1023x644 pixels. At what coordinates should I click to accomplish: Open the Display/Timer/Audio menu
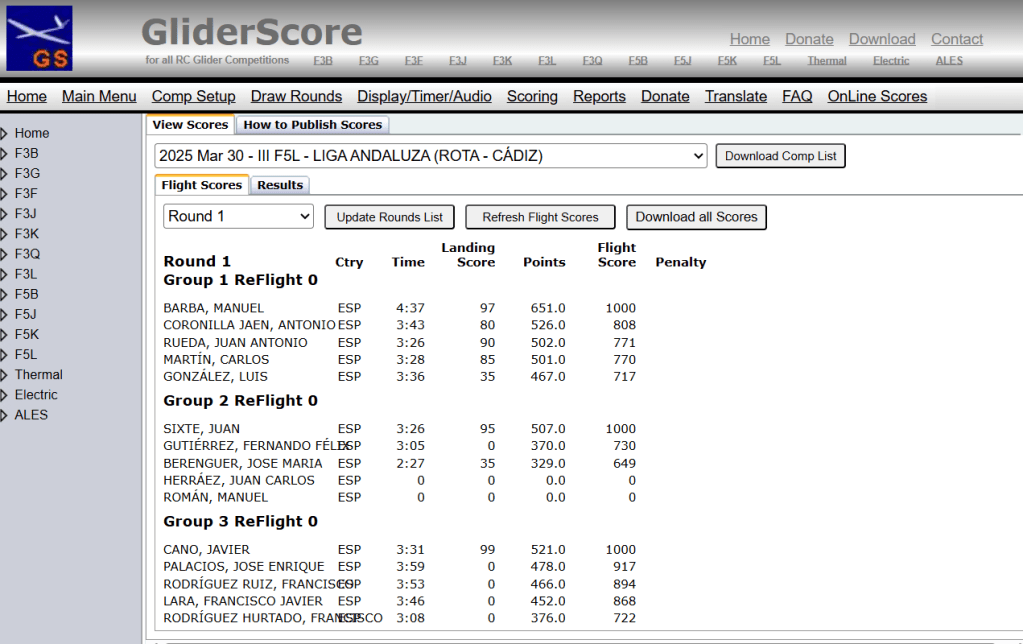coord(424,97)
